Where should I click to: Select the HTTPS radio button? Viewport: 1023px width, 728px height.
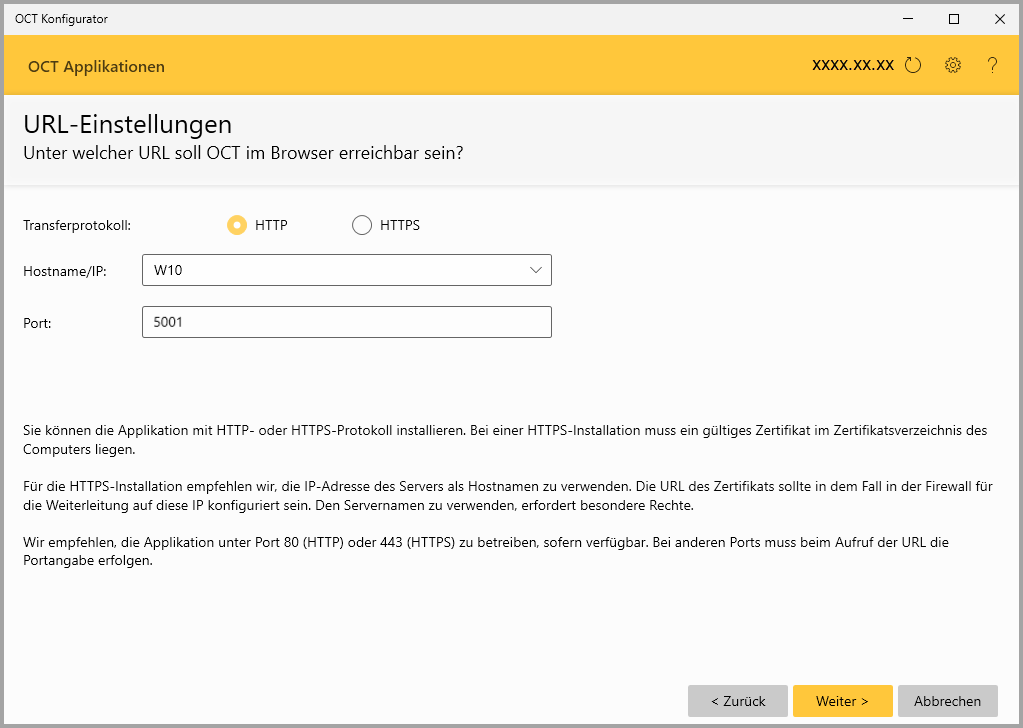click(362, 225)
